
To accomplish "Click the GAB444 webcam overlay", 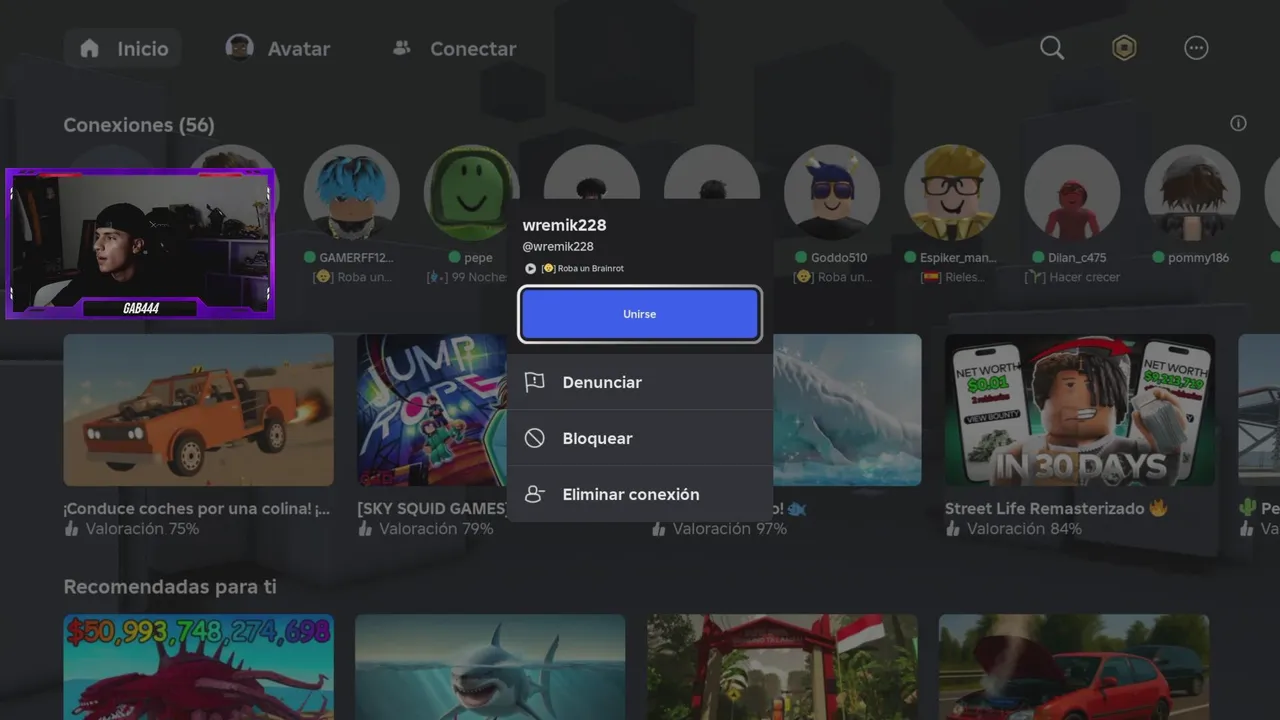I will pos(140,243).
